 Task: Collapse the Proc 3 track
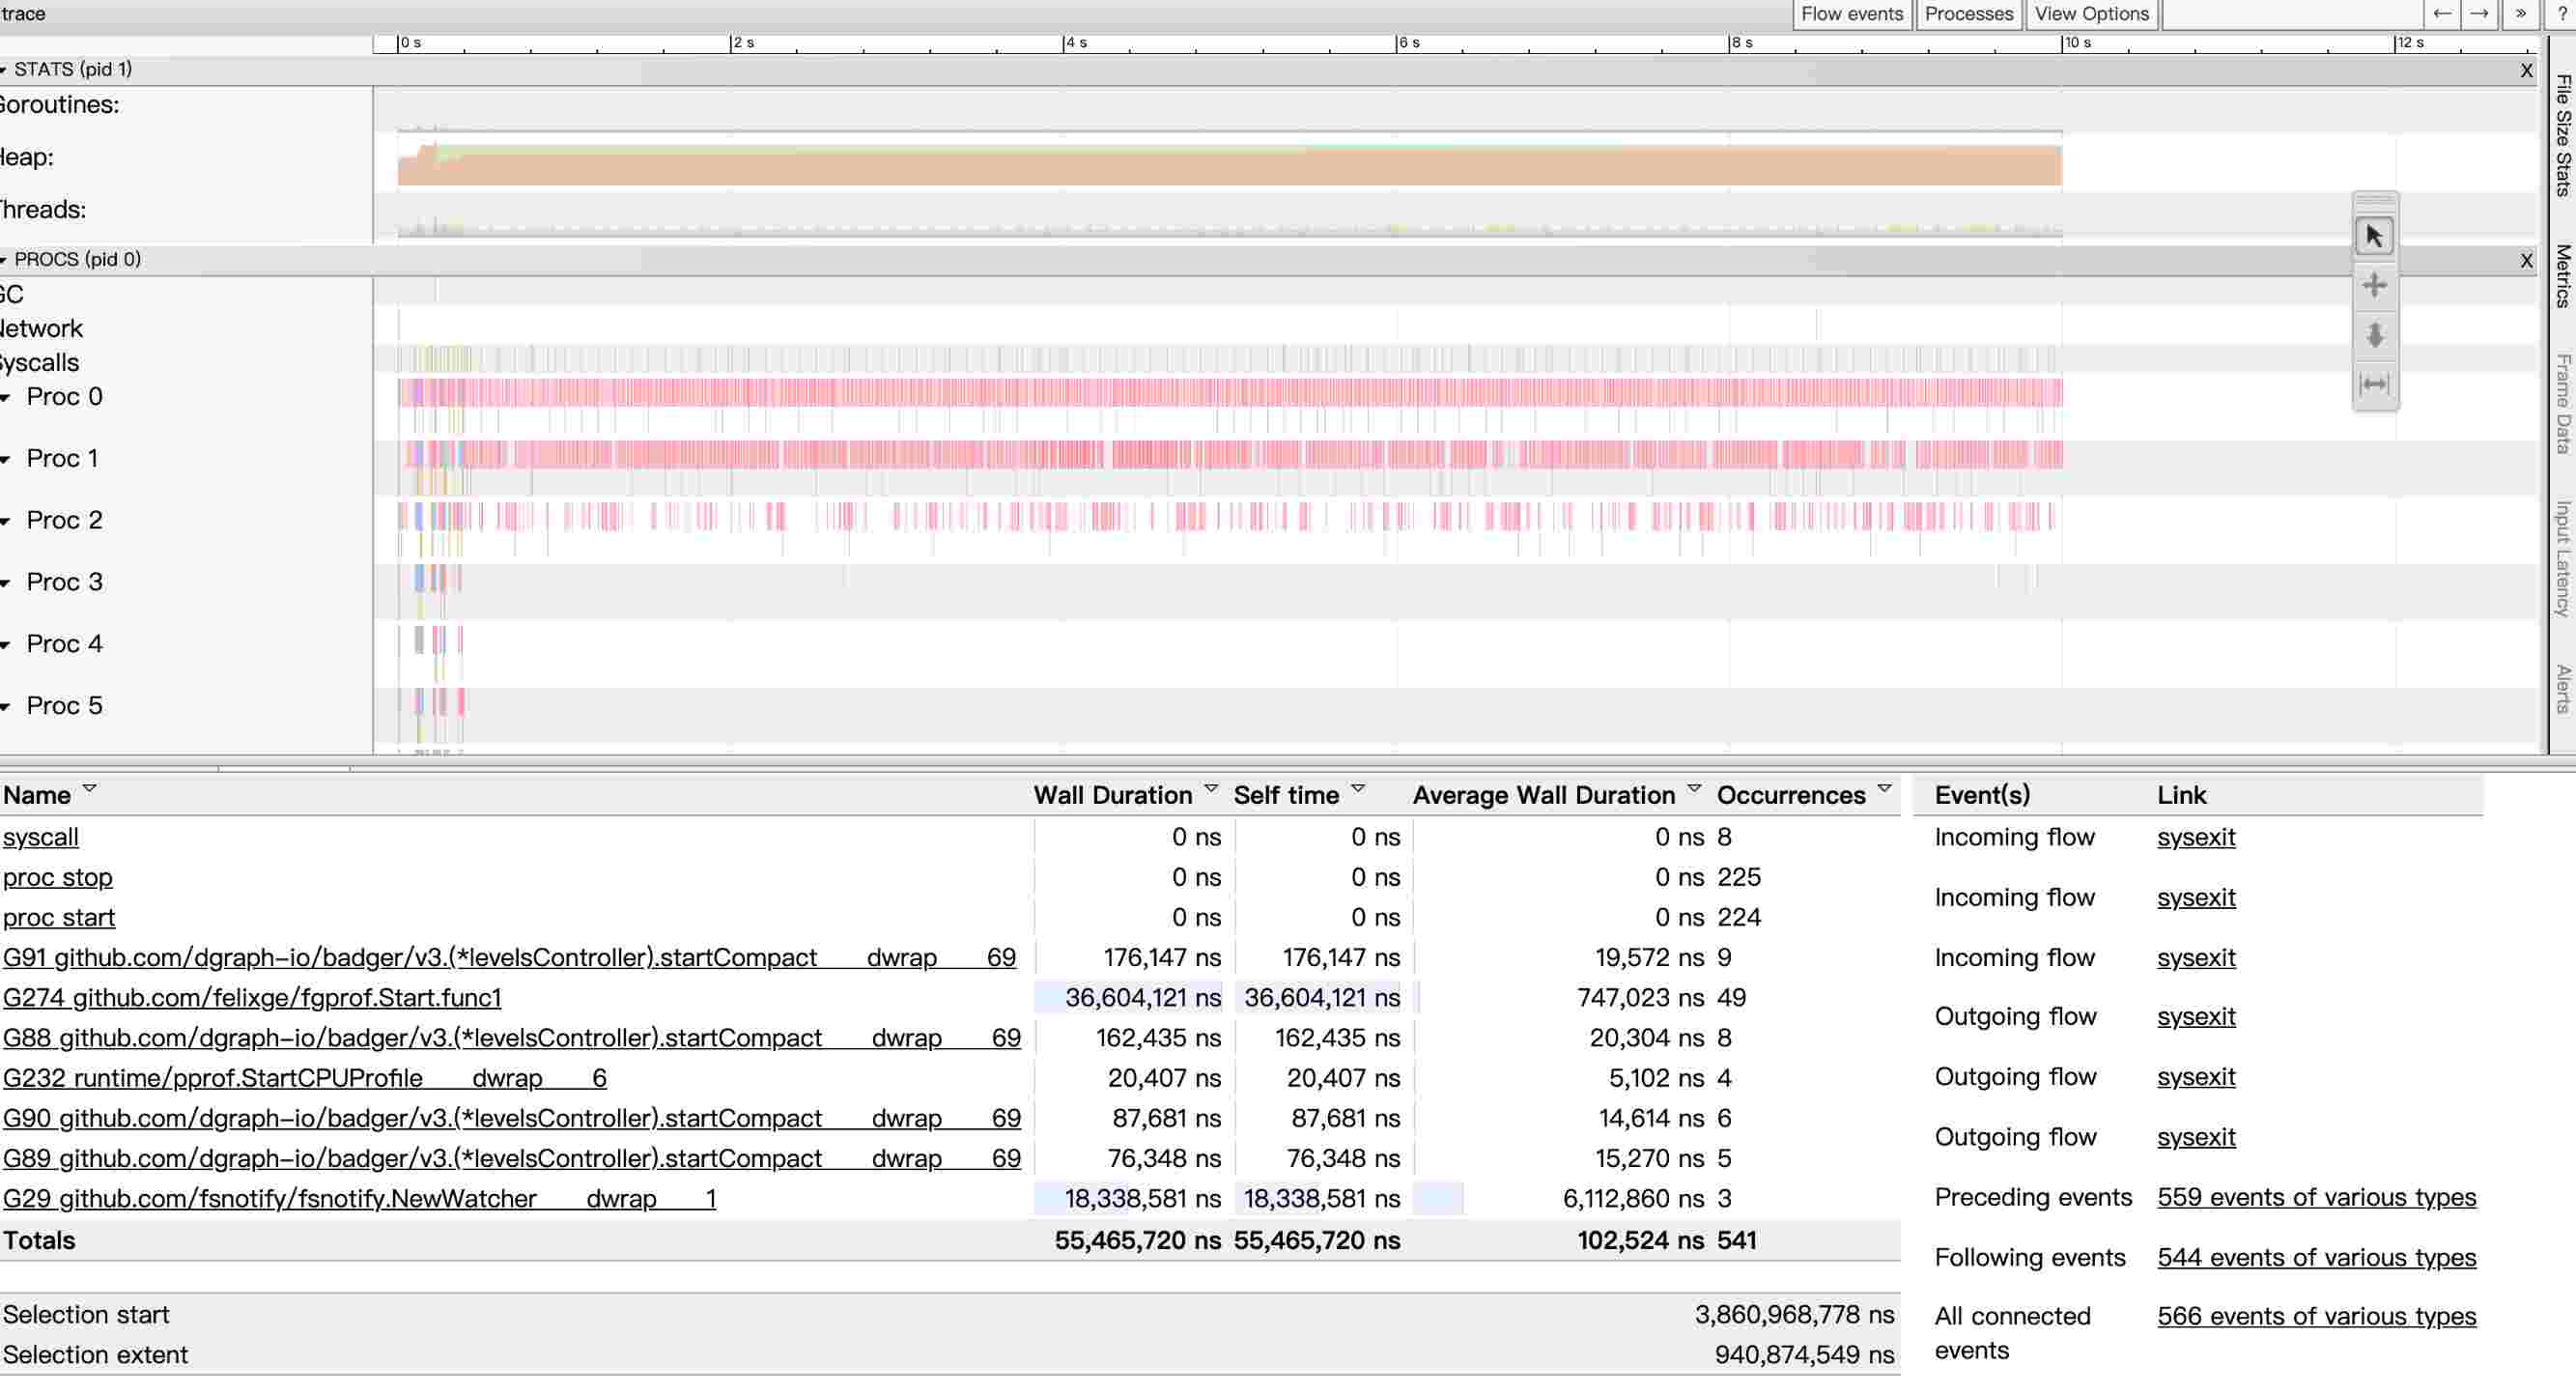click(6, 583)
